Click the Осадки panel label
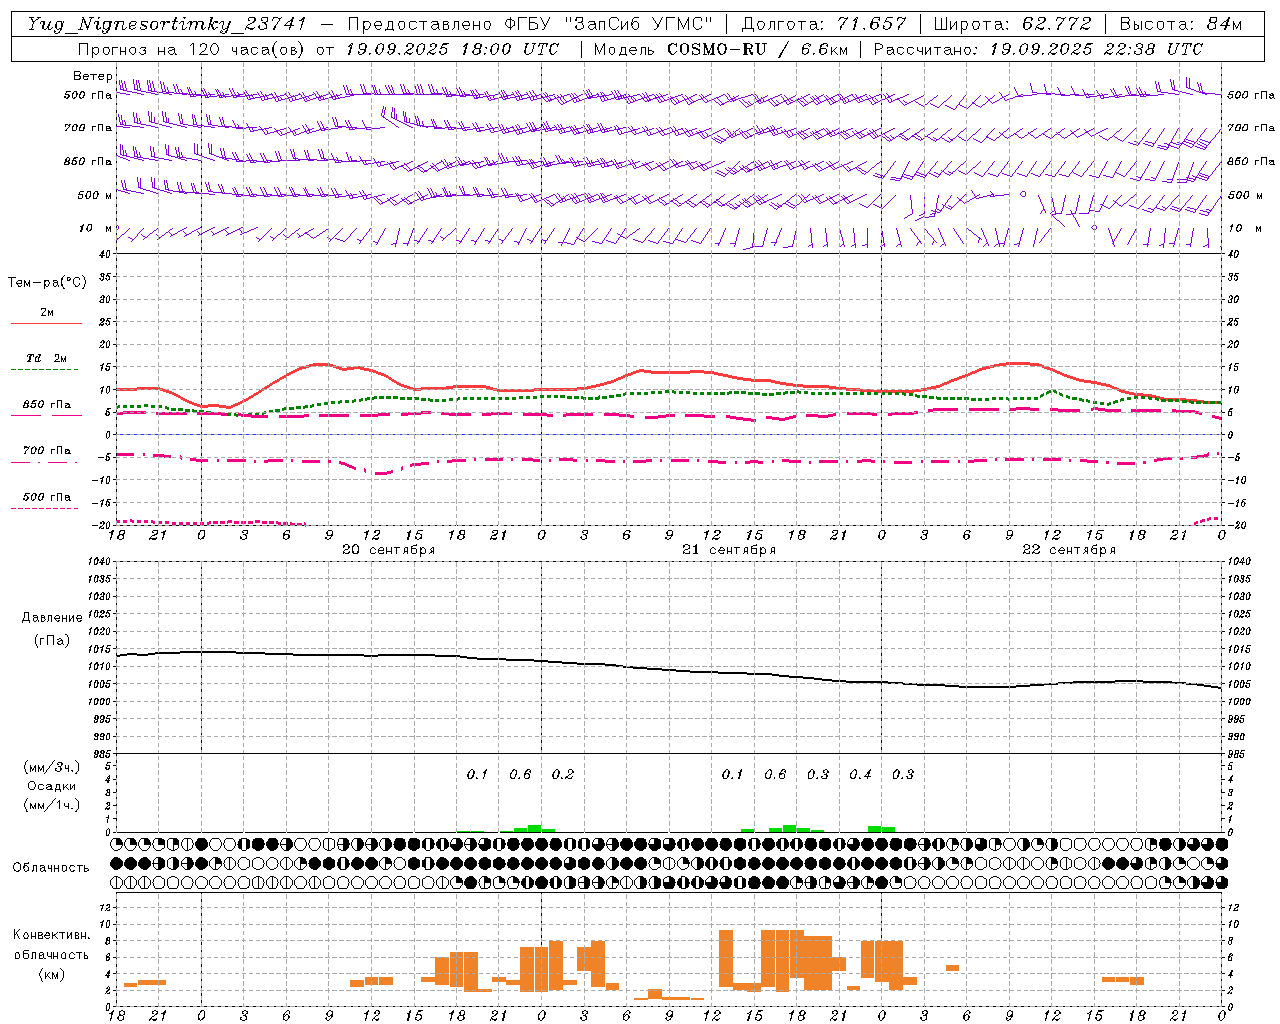This screenshot has height=1024, width=1280. click(x=52, y=786)
